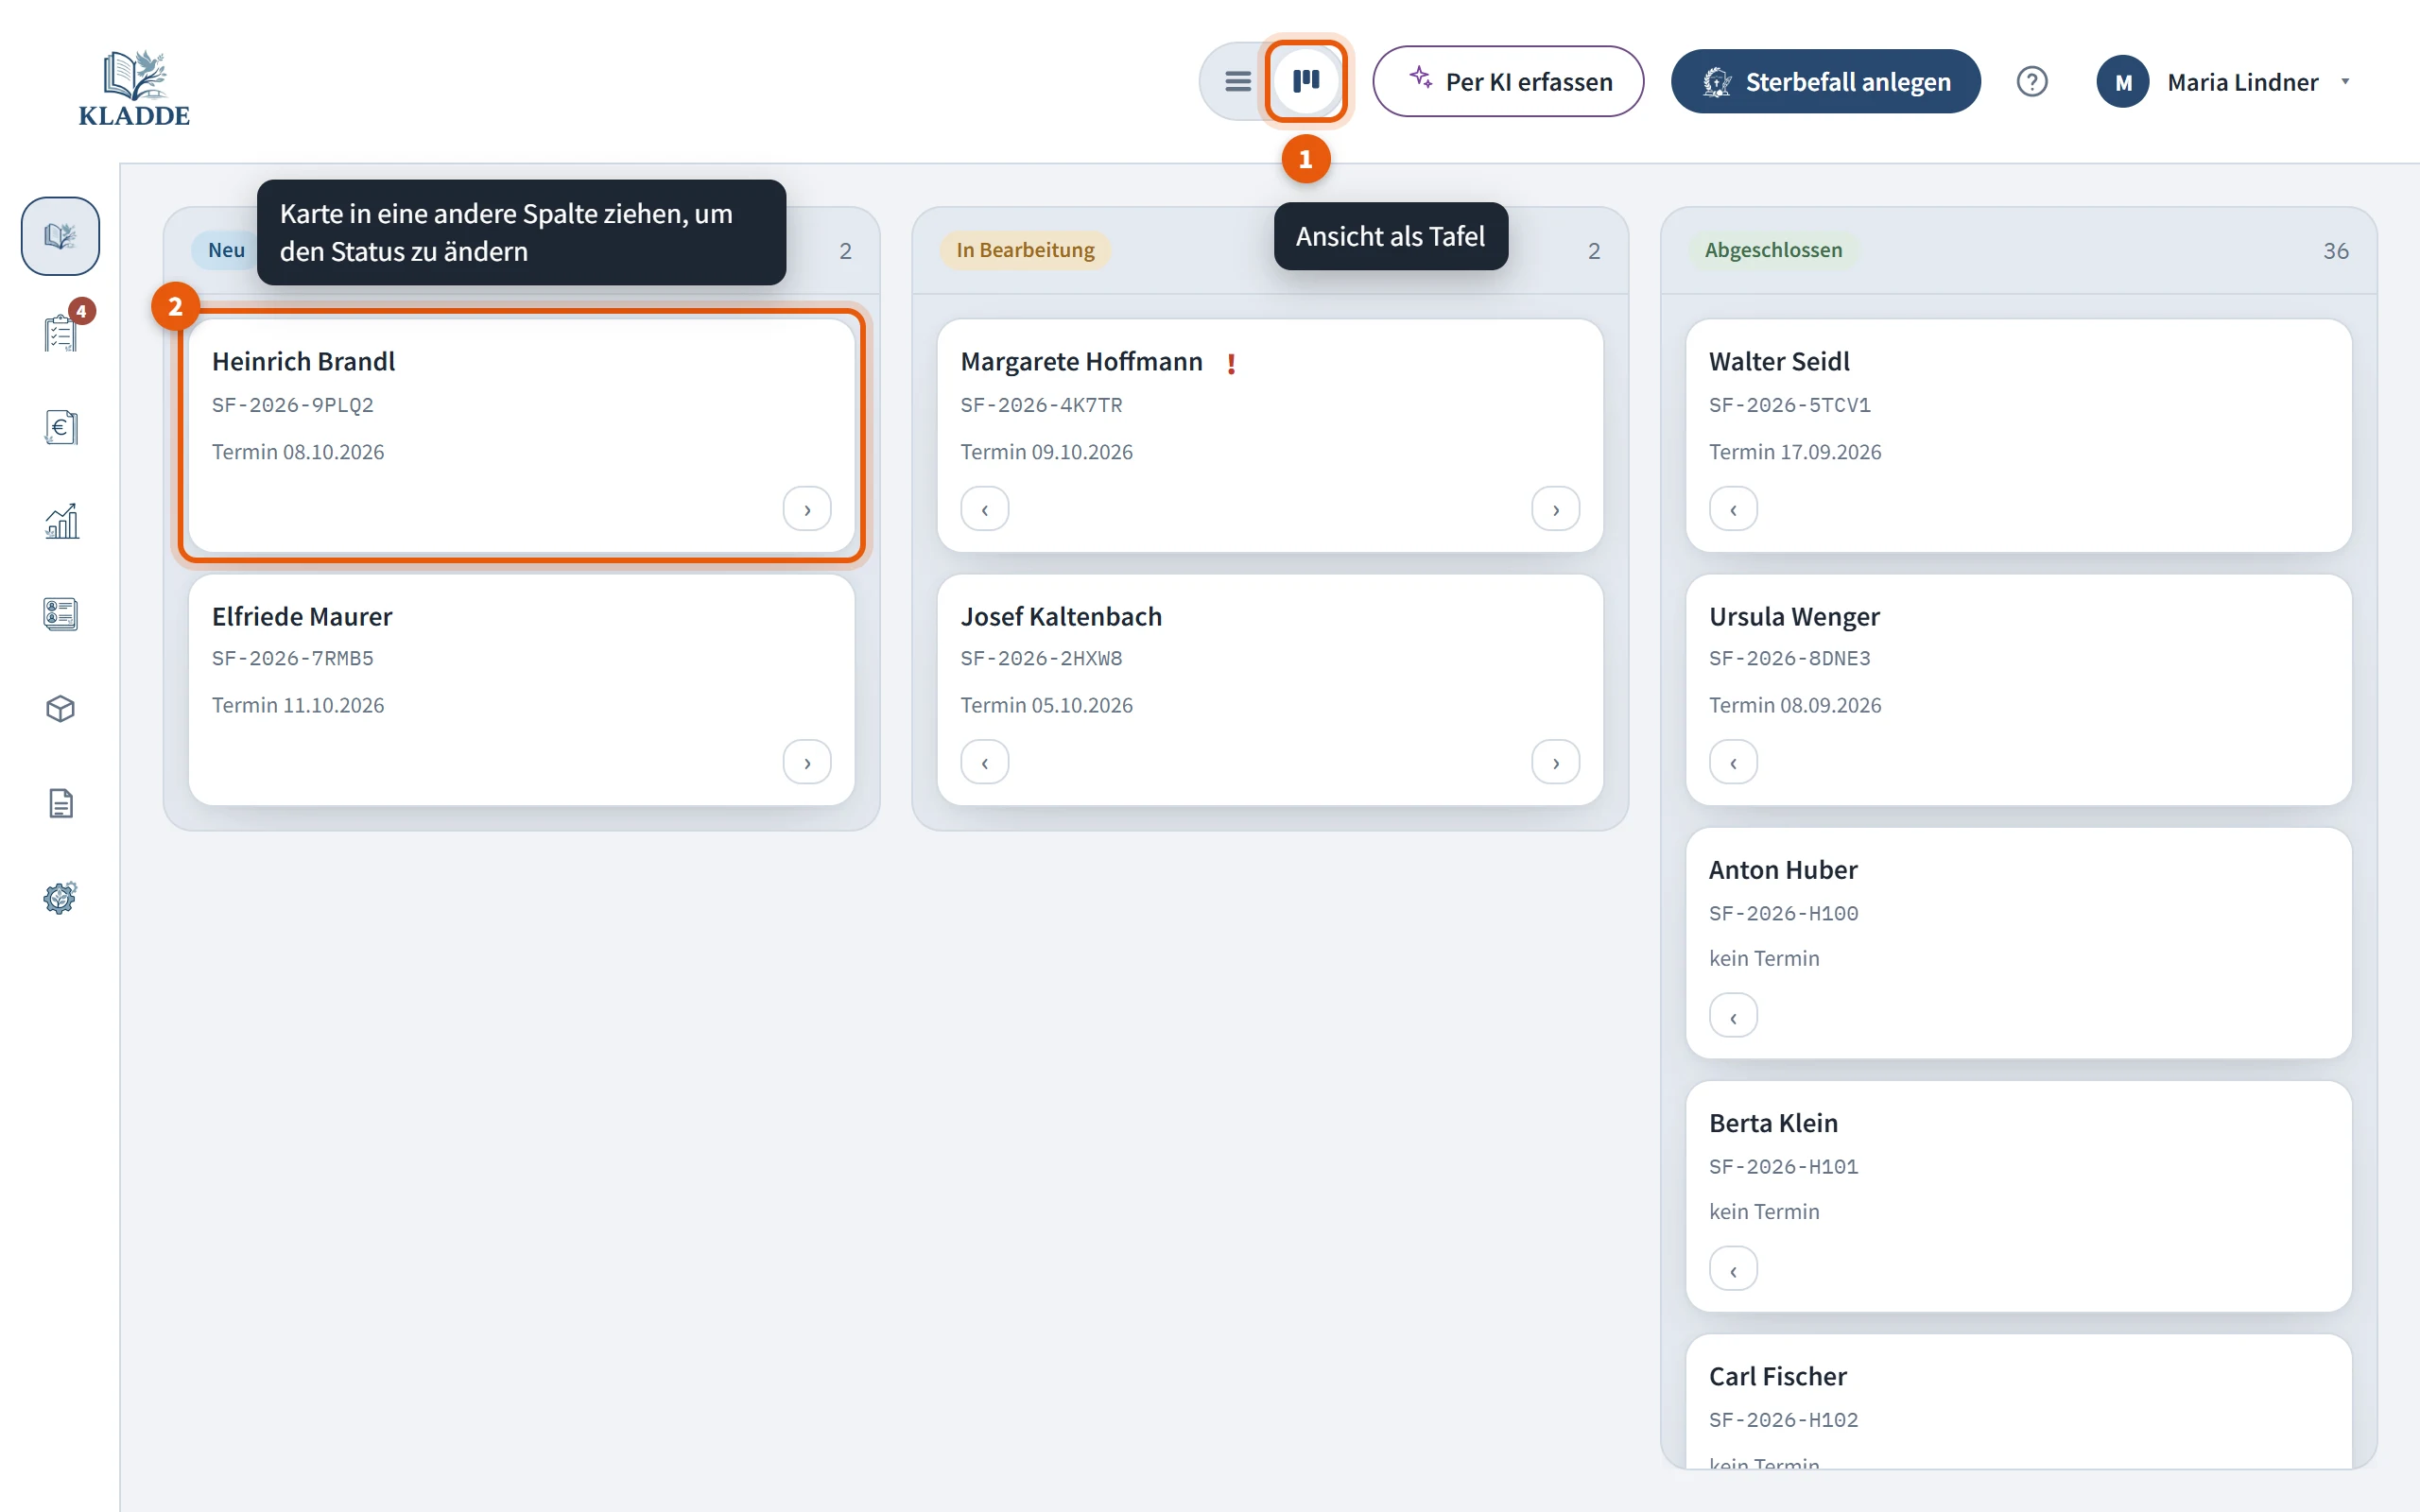Click the M avatar circle
The width and height of the screenshot is (2420, 1512).
pyautogui.click(x=2122, y=81)
